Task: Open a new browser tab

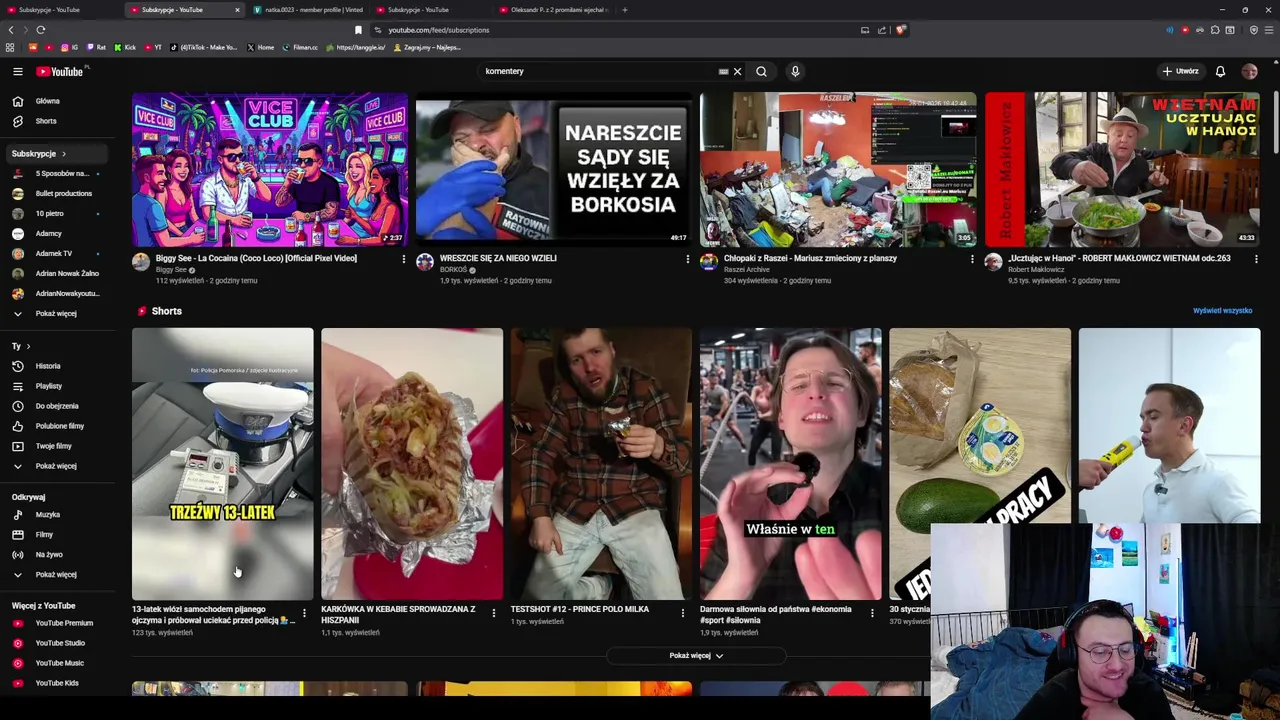Action: 625,10
